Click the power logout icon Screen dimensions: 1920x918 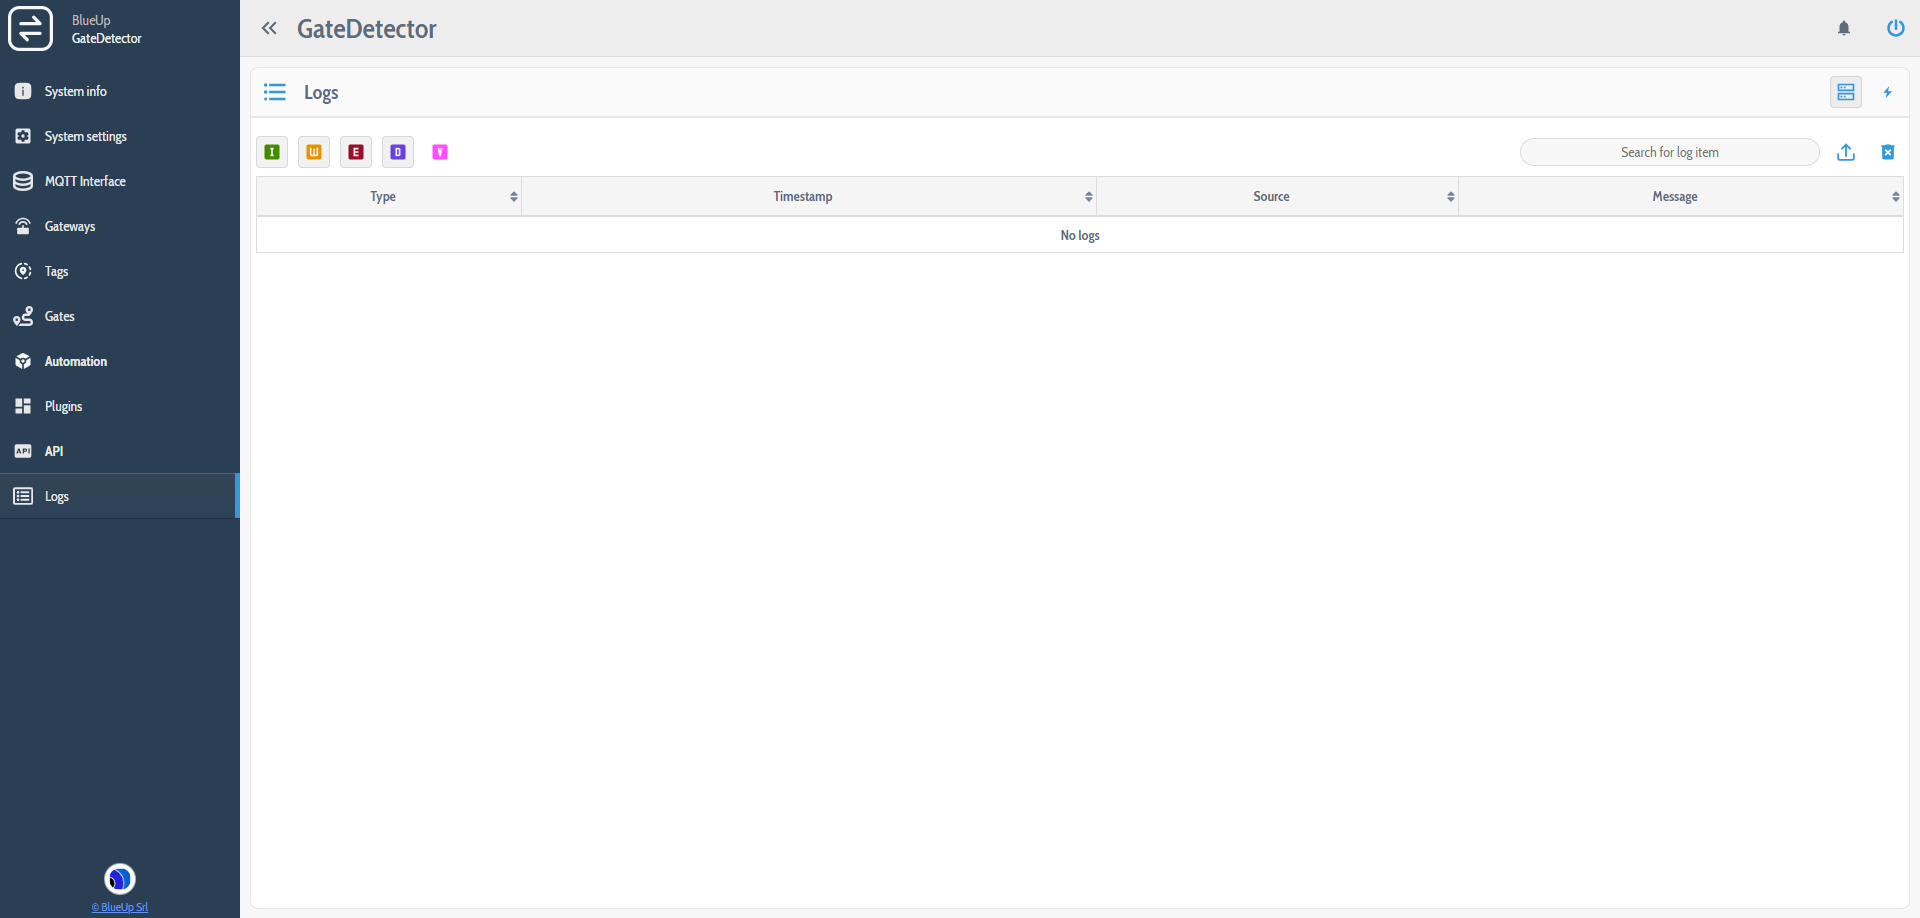(1895, 28)
